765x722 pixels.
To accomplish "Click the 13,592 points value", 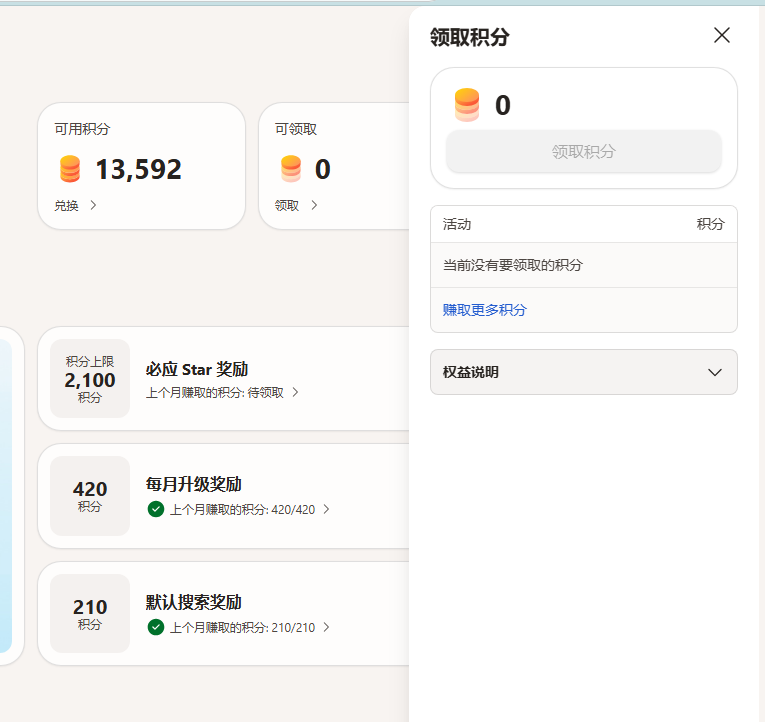I will (x=139, y=169).
